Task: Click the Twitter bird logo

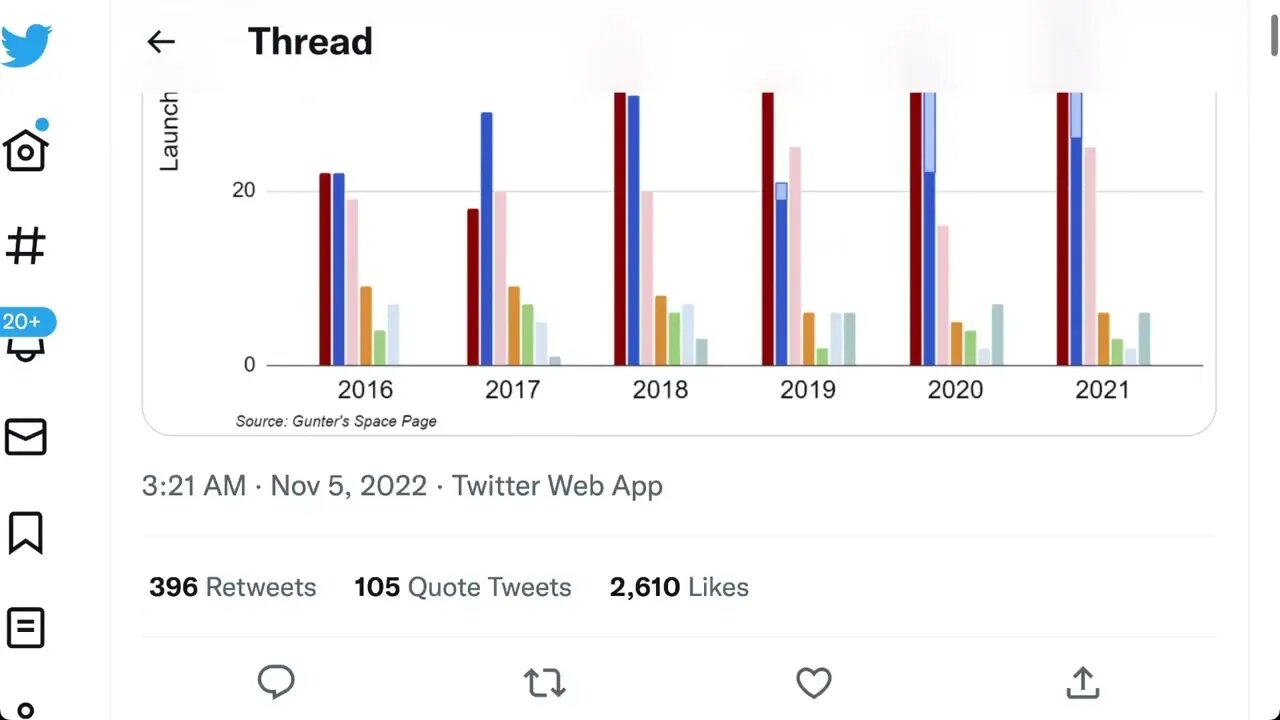Action: coord(27,46)
